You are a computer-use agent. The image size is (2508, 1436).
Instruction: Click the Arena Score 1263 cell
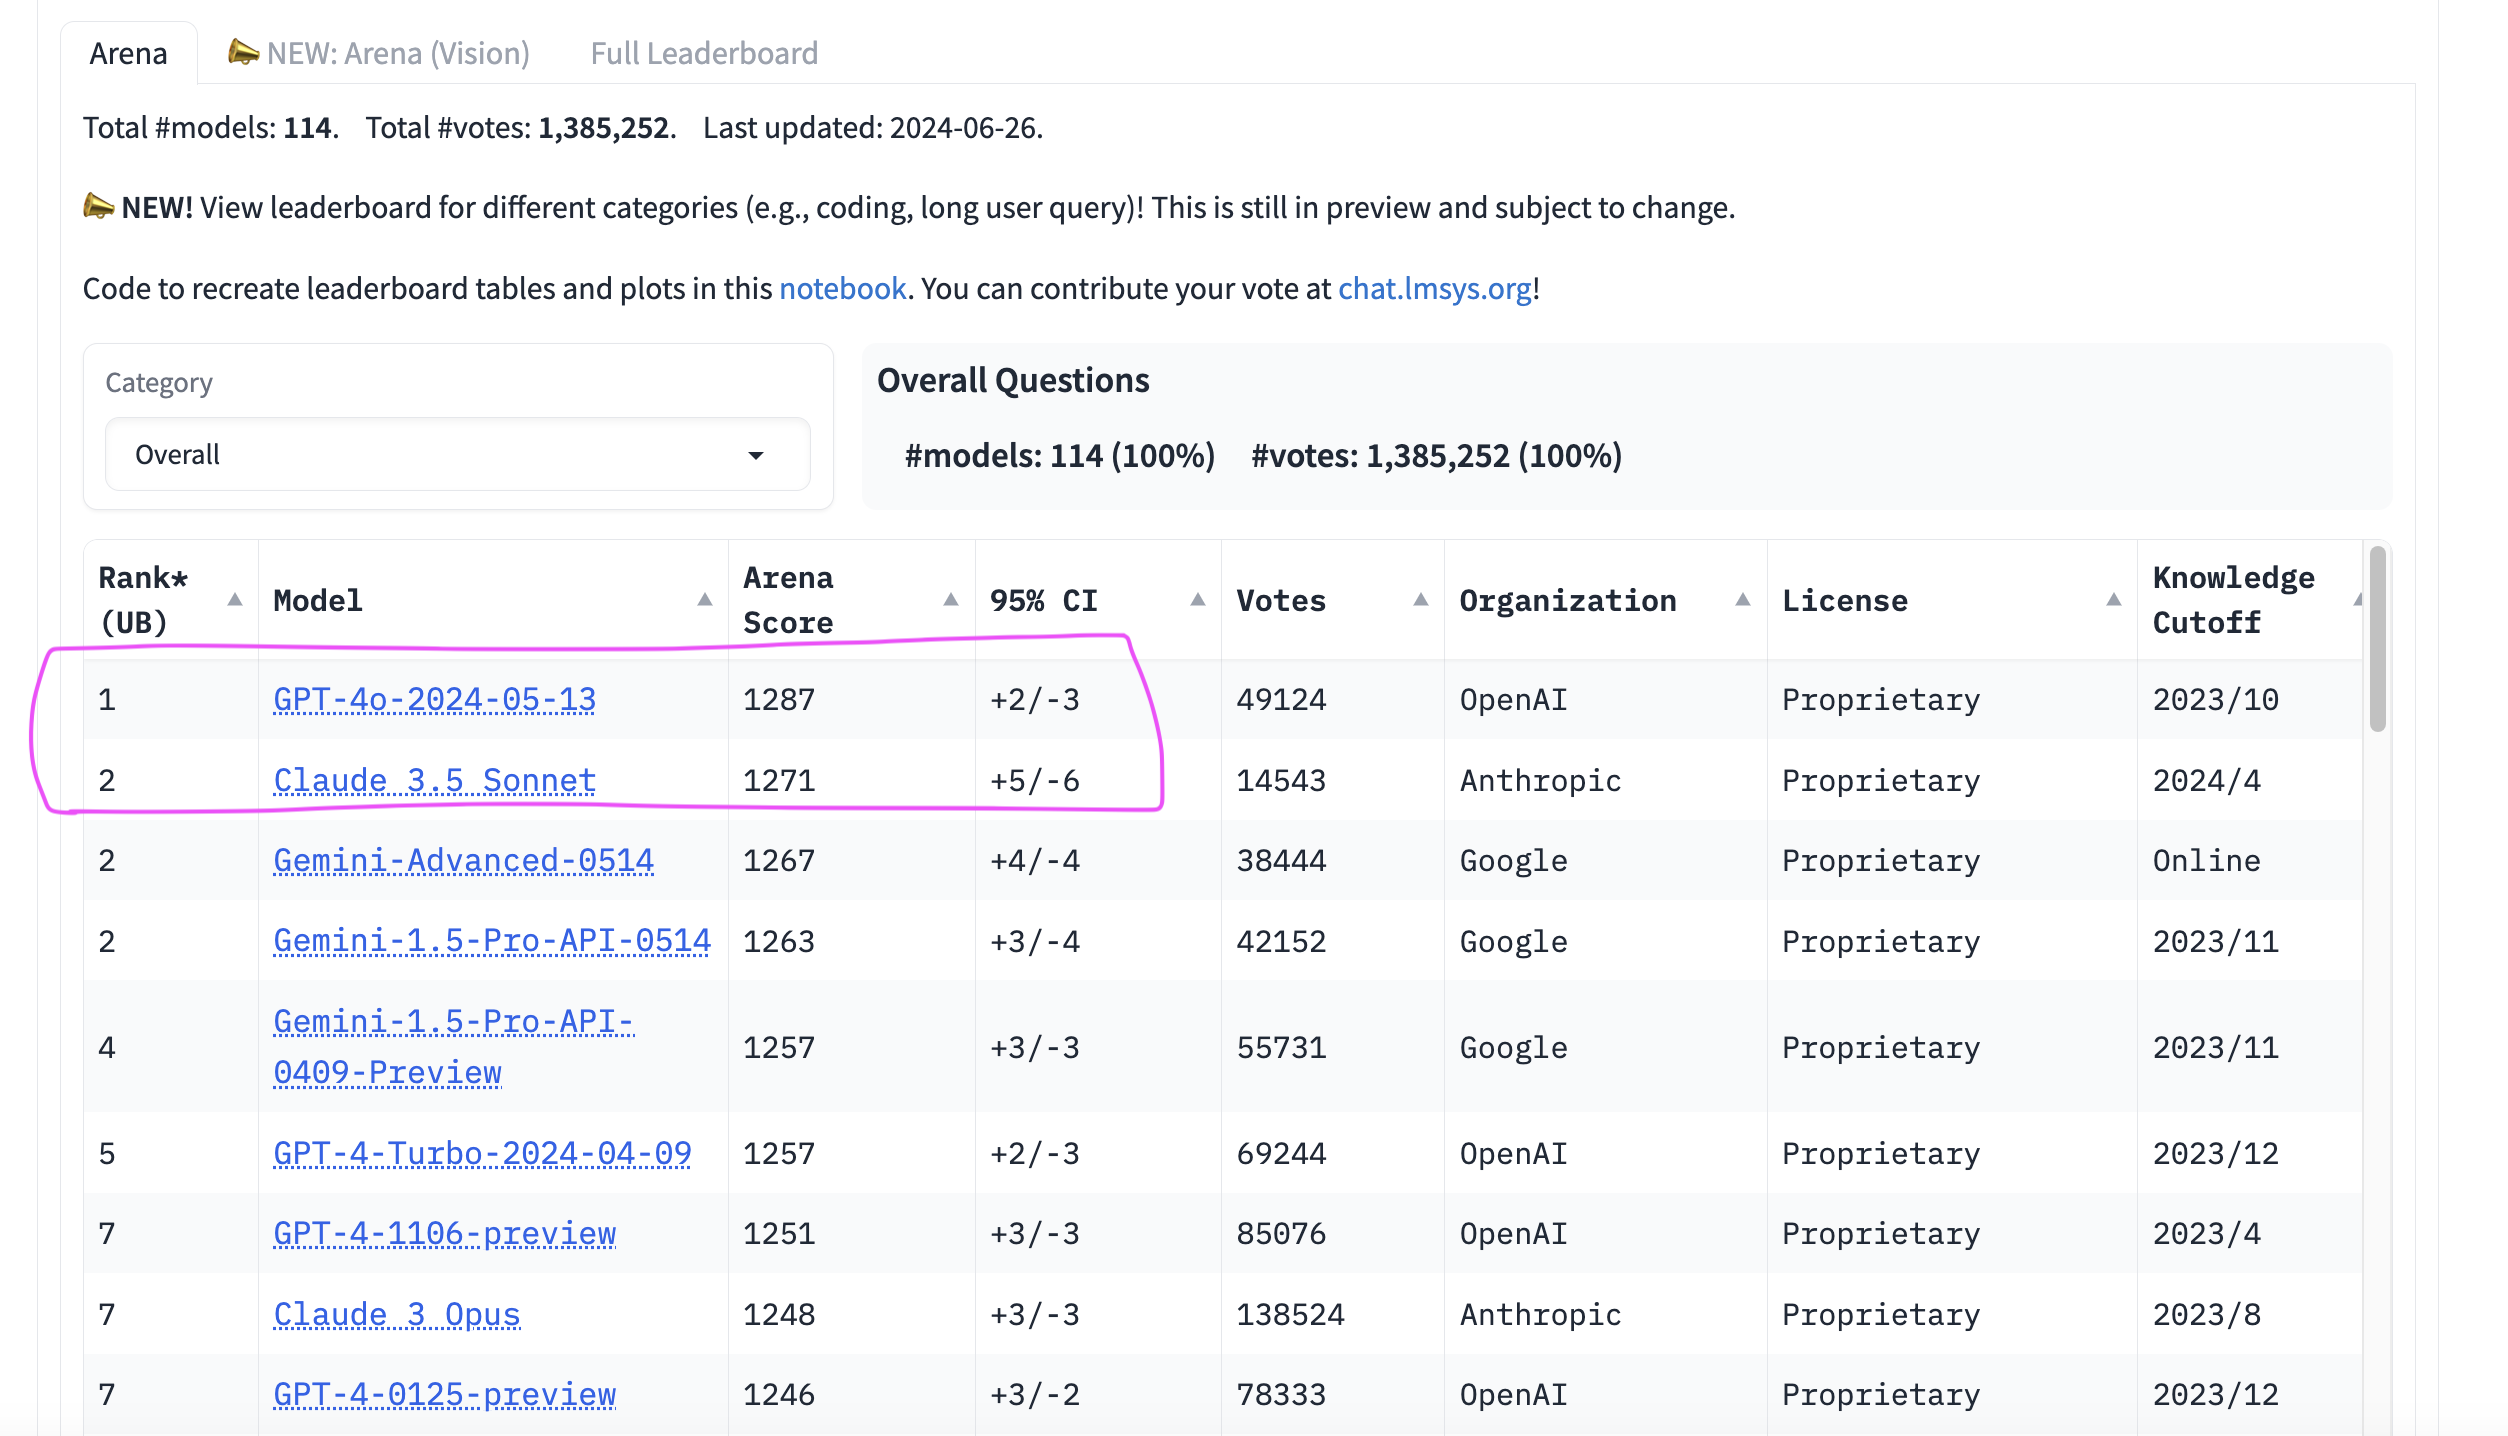click(x=852, y=942)
